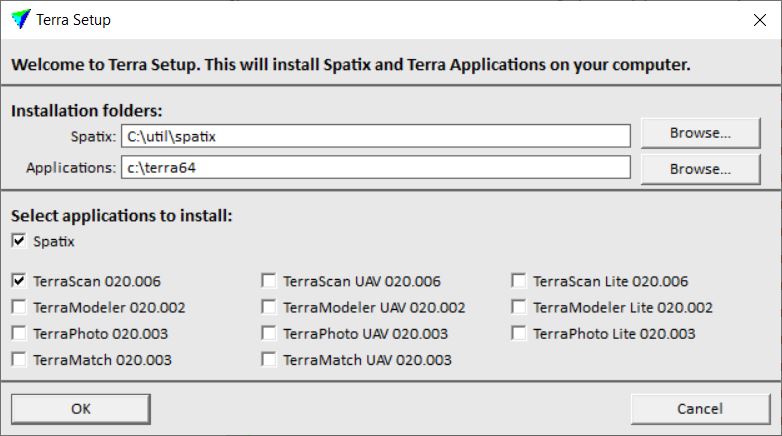Select TerraMatch 020.003 for installation
Image resolution: width=782 pixels, height=436 pixels.
19,359
